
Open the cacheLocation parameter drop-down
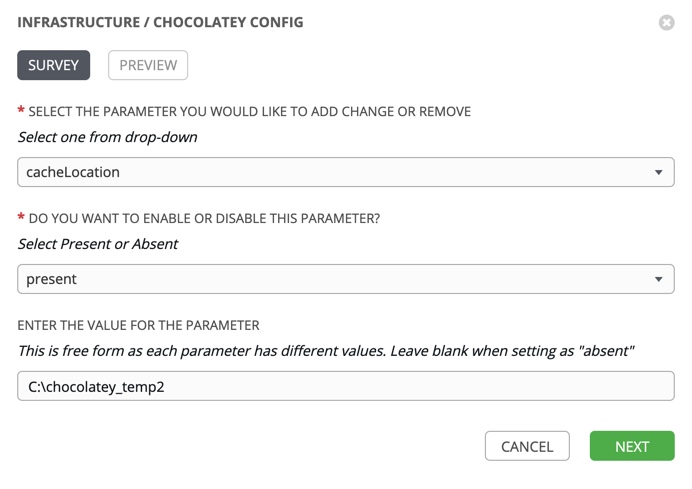[x=345, y=172]
